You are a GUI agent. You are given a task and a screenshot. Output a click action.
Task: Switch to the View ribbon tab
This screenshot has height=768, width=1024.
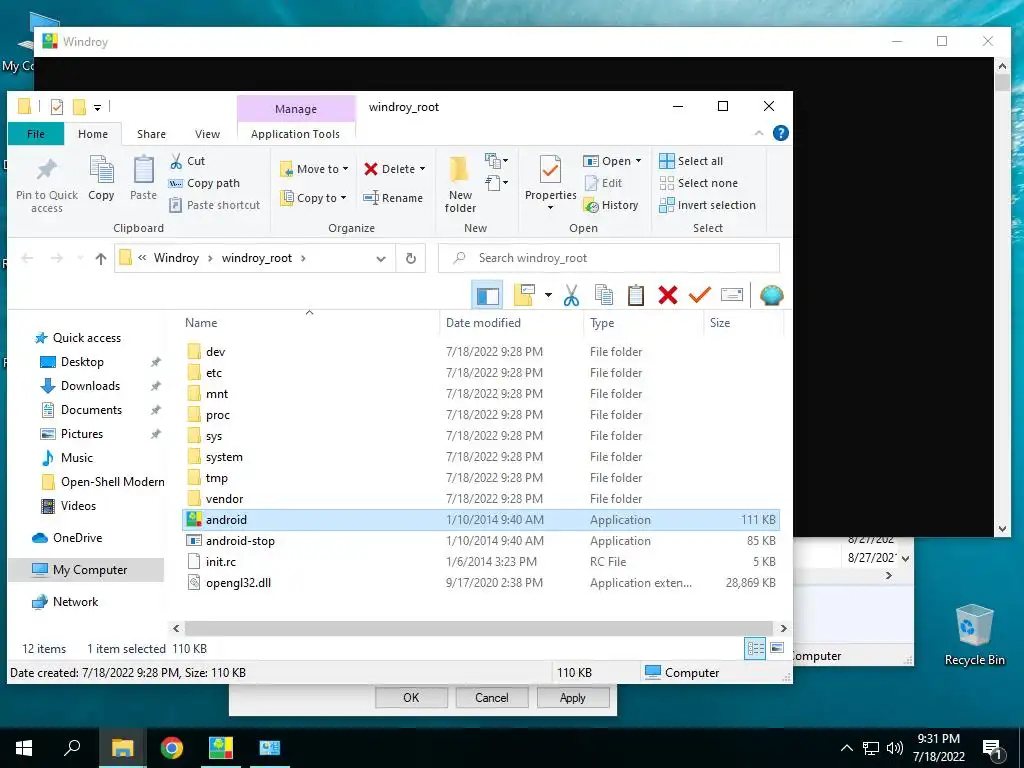click(207, 134)
